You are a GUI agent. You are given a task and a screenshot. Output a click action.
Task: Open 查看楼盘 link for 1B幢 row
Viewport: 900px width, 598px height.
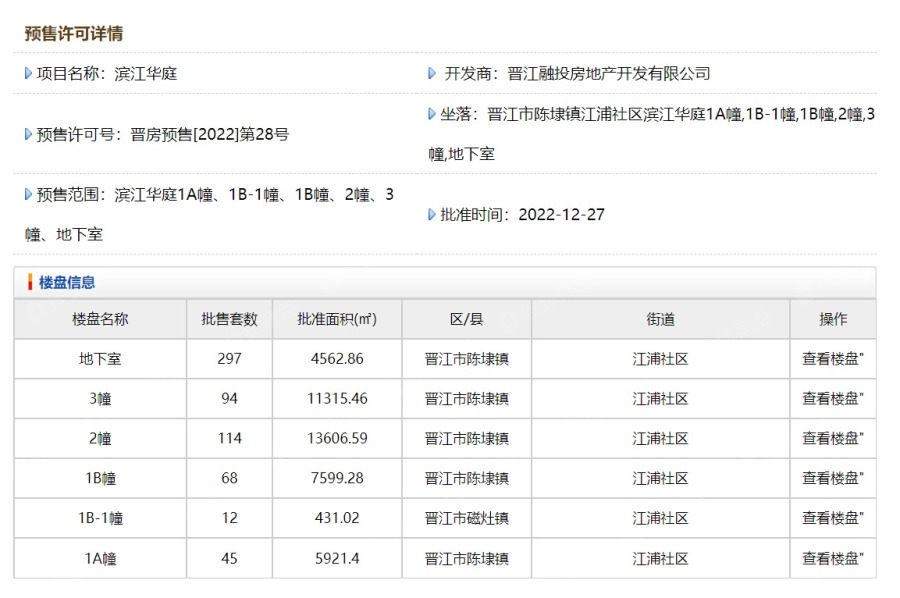point(832,478)
